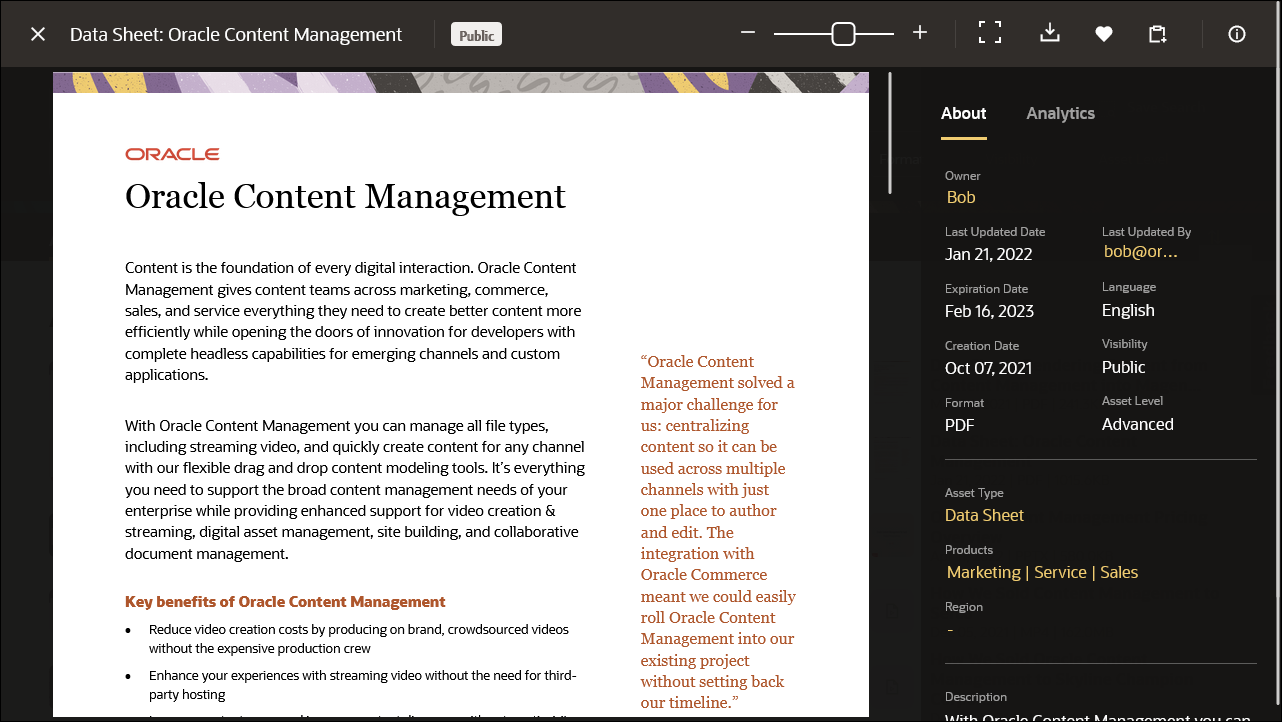Image resolution: width=1282 pixels, height=722 pixels.
Task: Adjust the zoom slider handle
Action: point(843,34)
